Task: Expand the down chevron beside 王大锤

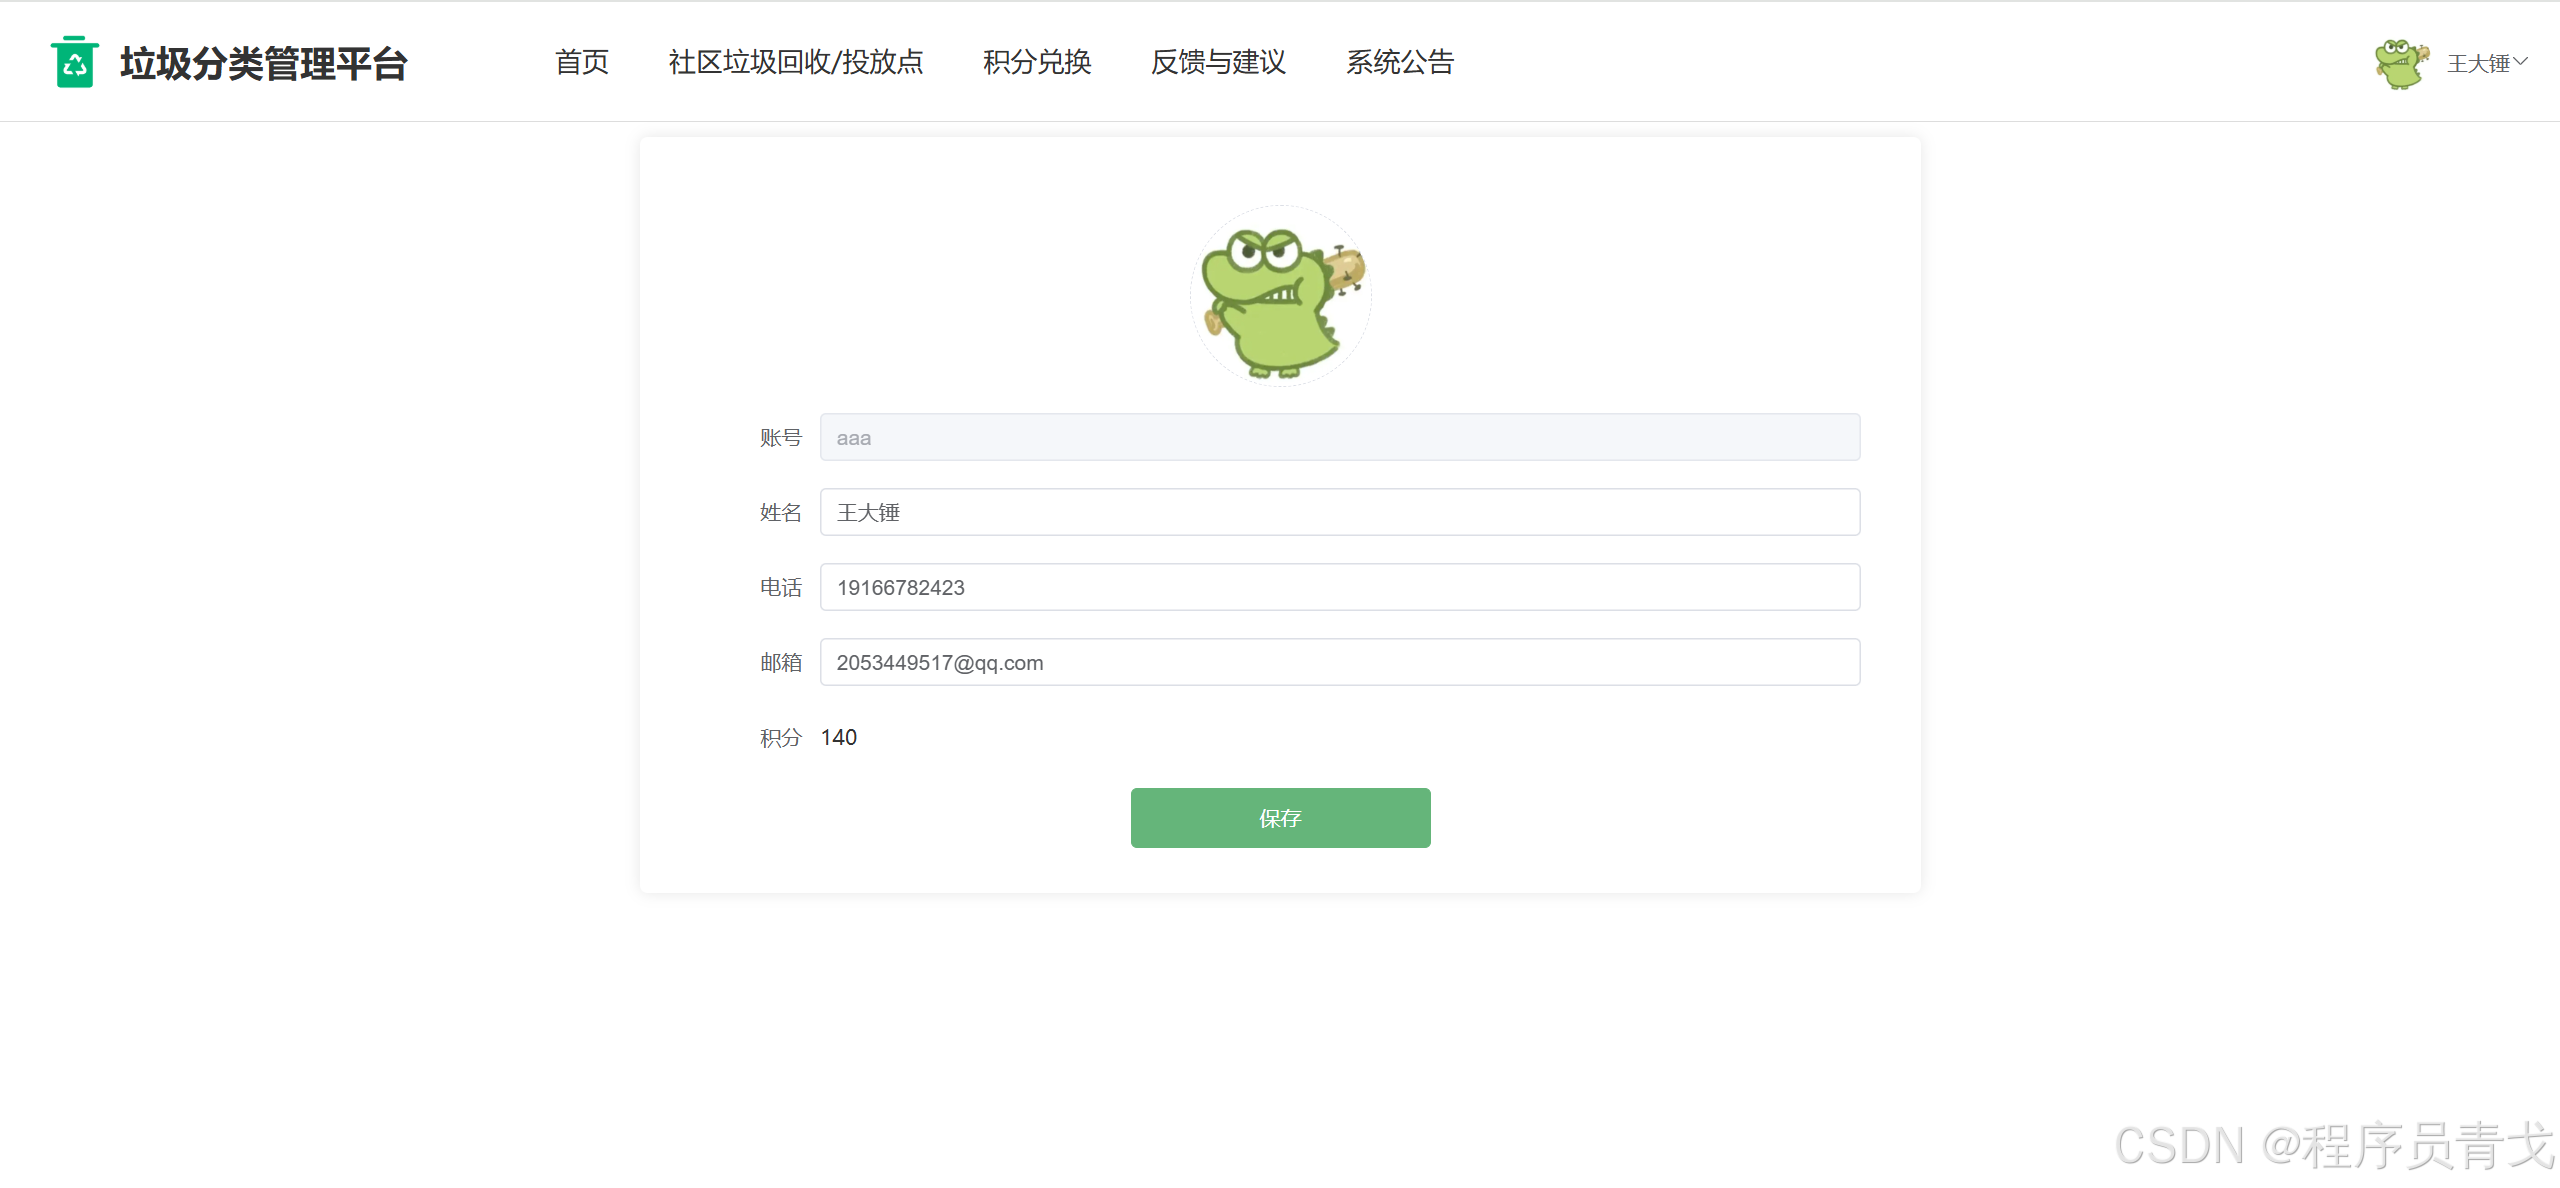Action: click(2522, 62)
